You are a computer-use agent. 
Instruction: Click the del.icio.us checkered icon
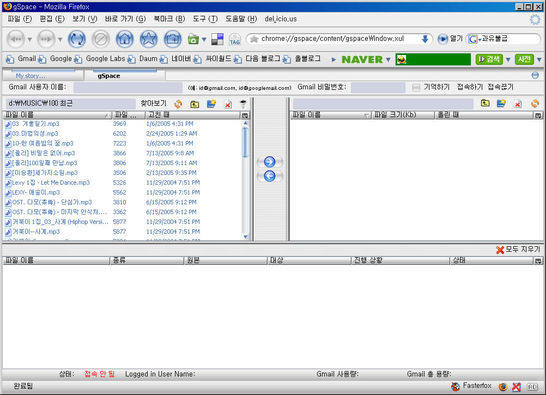pyautogui.click(x=217, y=39)
